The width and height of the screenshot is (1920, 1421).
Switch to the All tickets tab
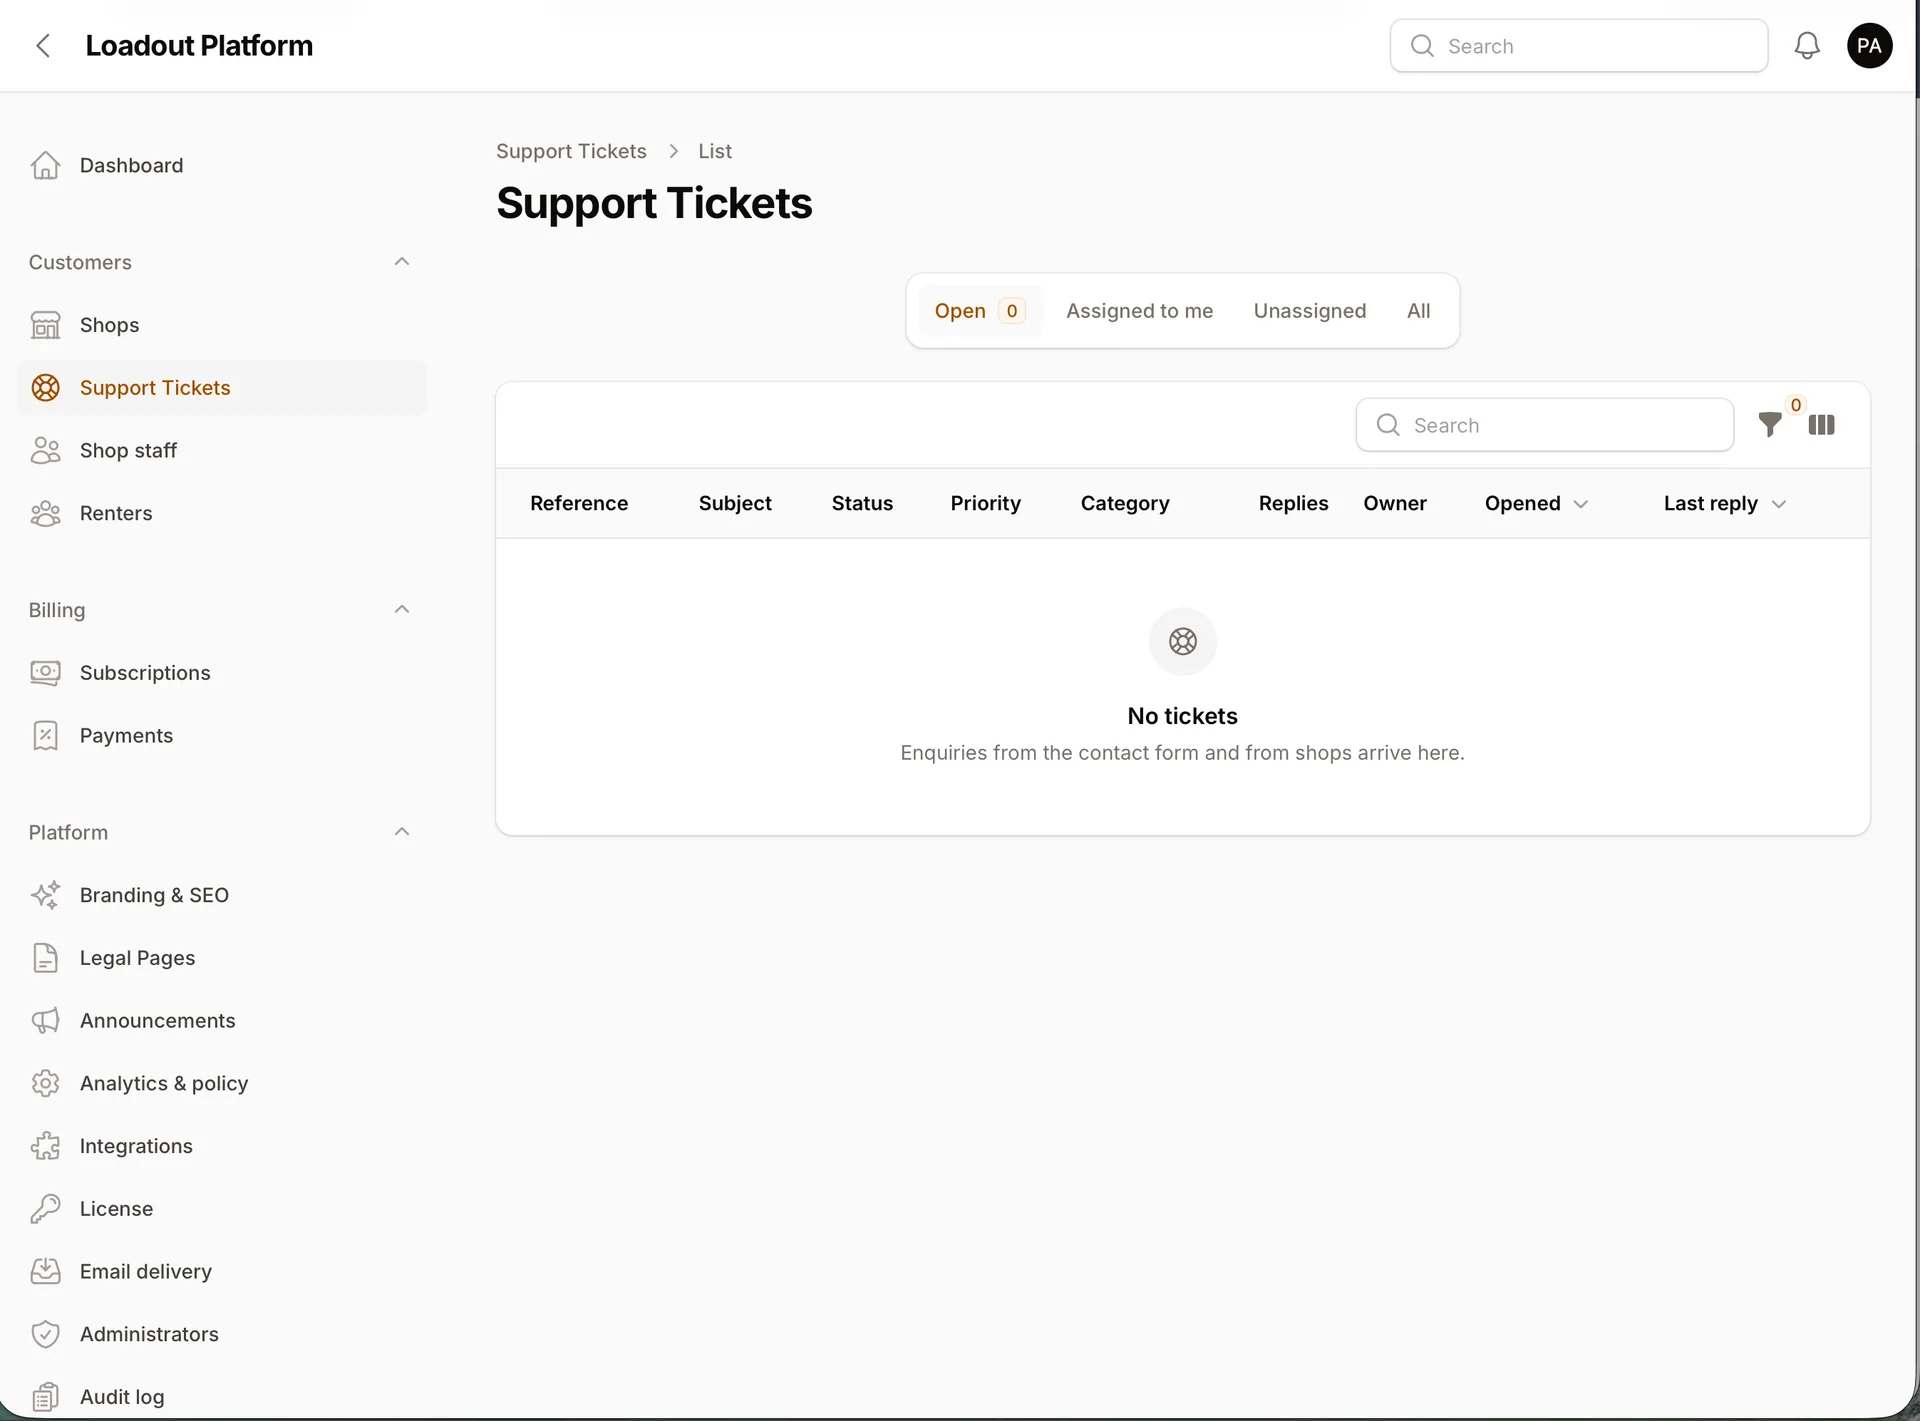[1418, 311]
